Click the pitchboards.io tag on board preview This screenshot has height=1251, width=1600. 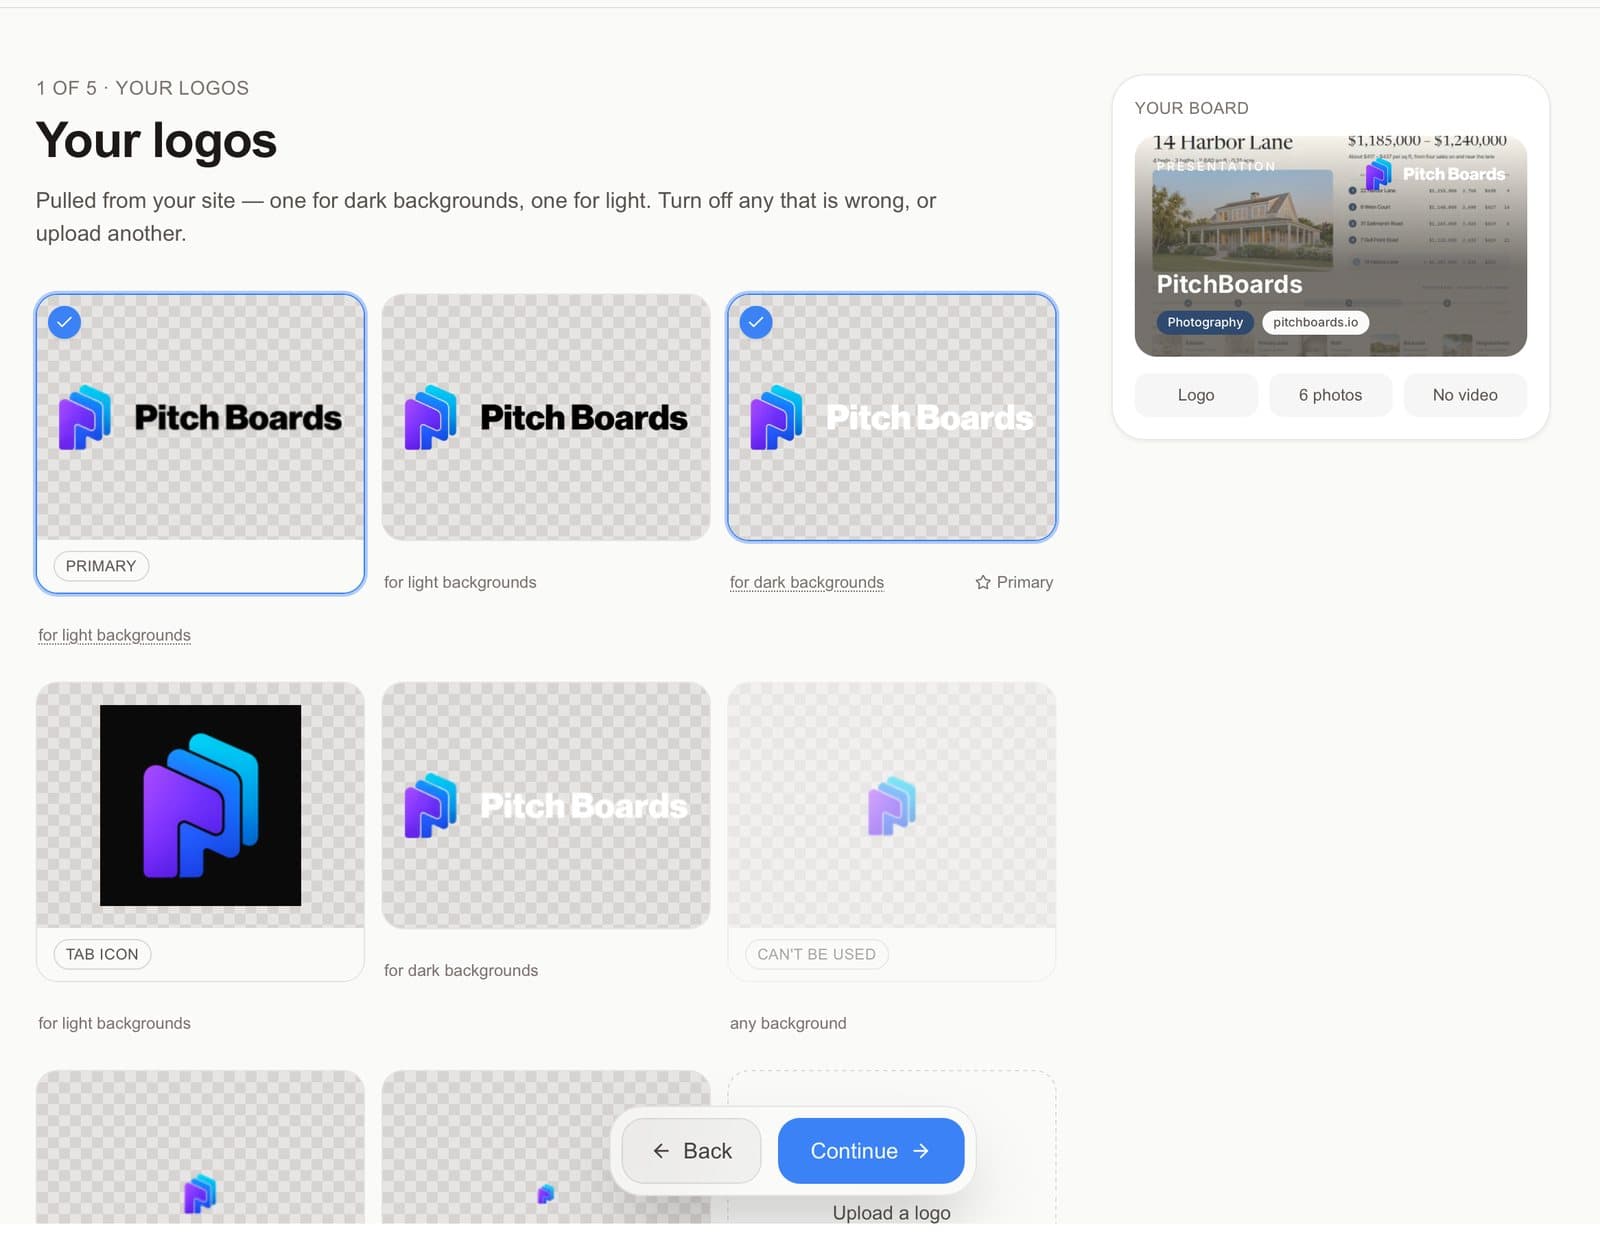pos(1315,322)
